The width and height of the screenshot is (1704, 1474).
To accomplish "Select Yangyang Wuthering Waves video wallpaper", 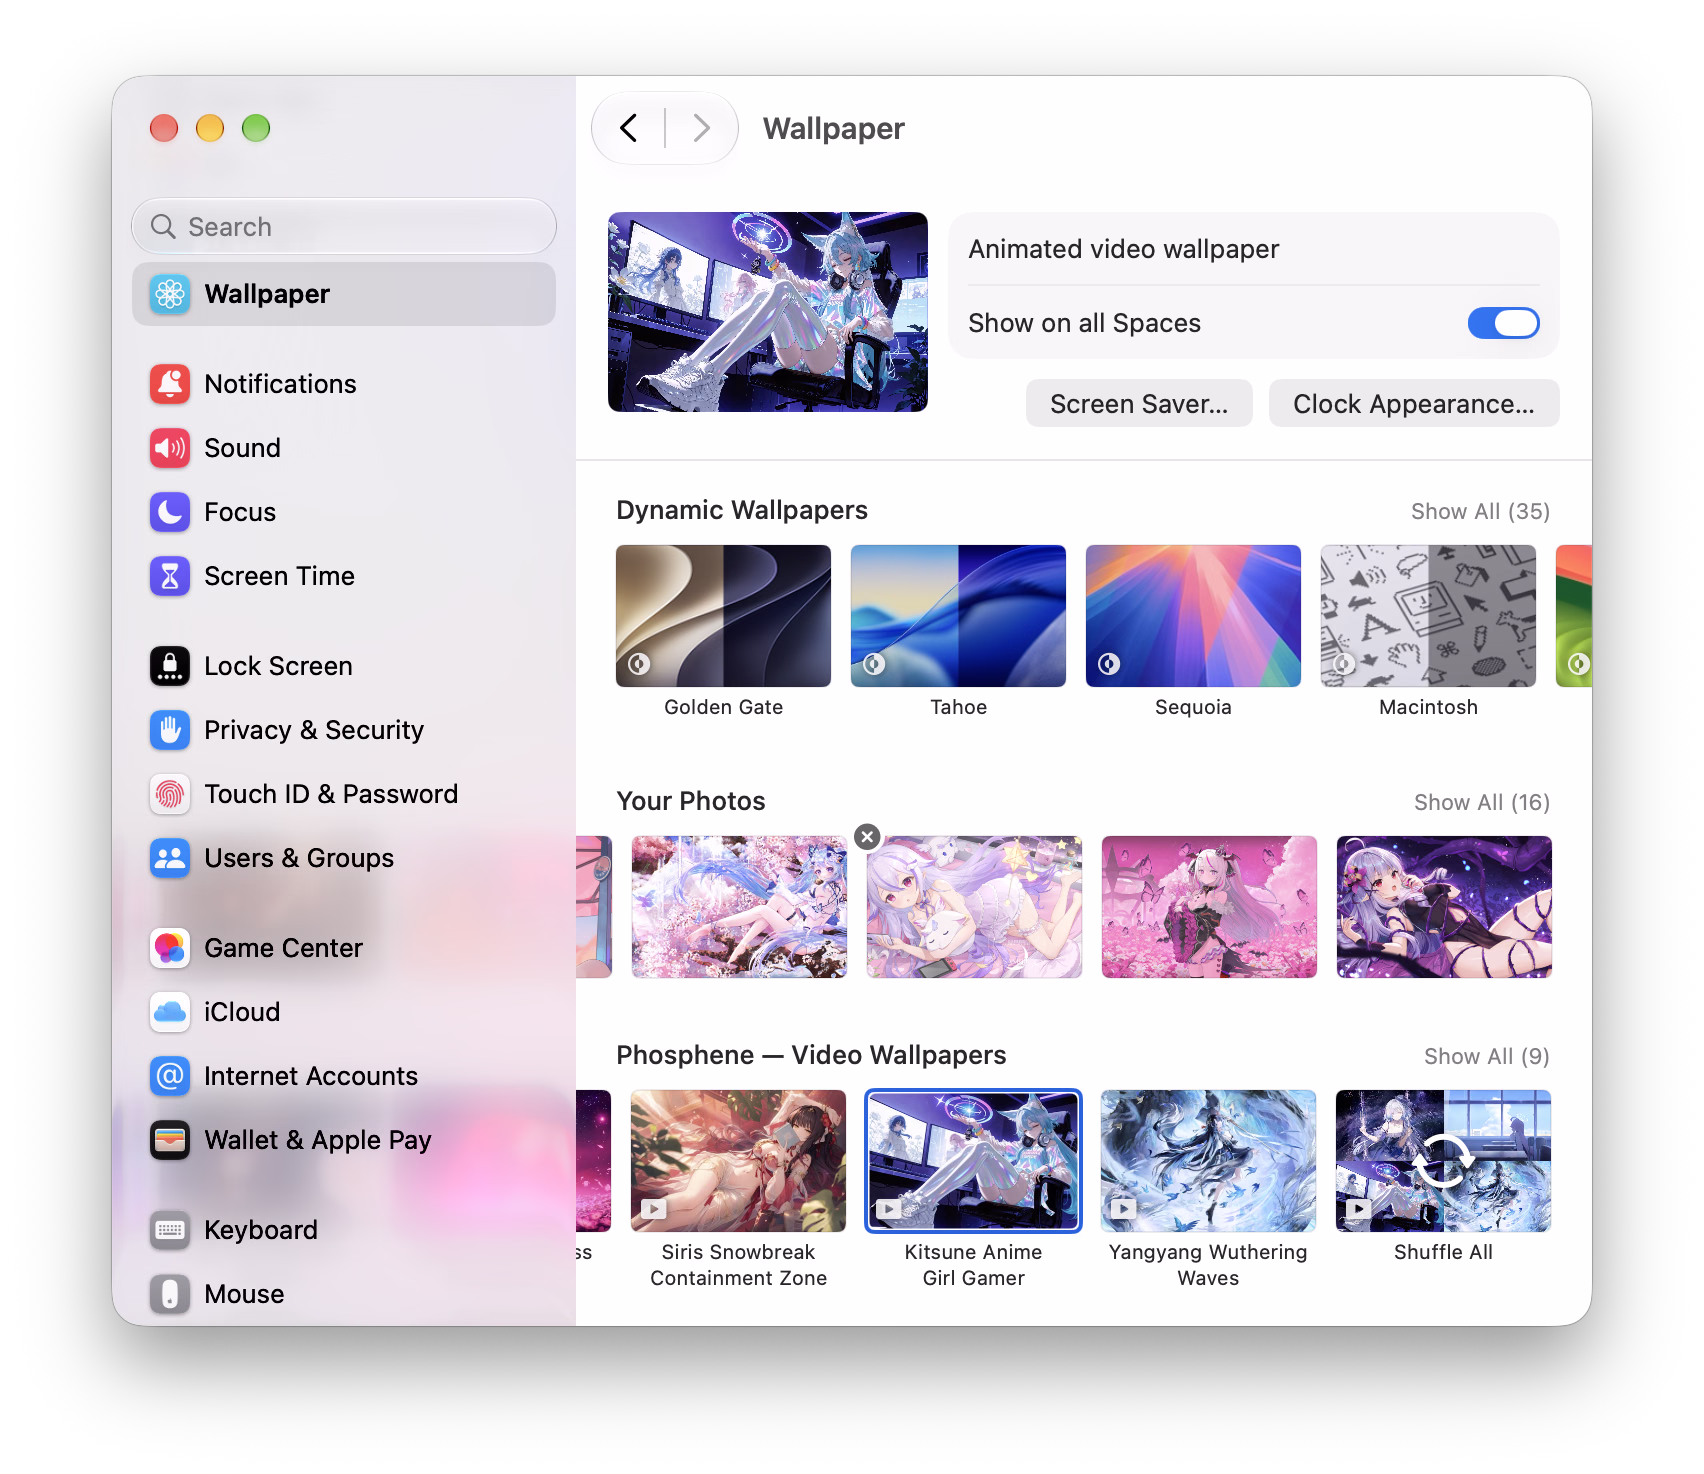I will tap(1208, 1161).
